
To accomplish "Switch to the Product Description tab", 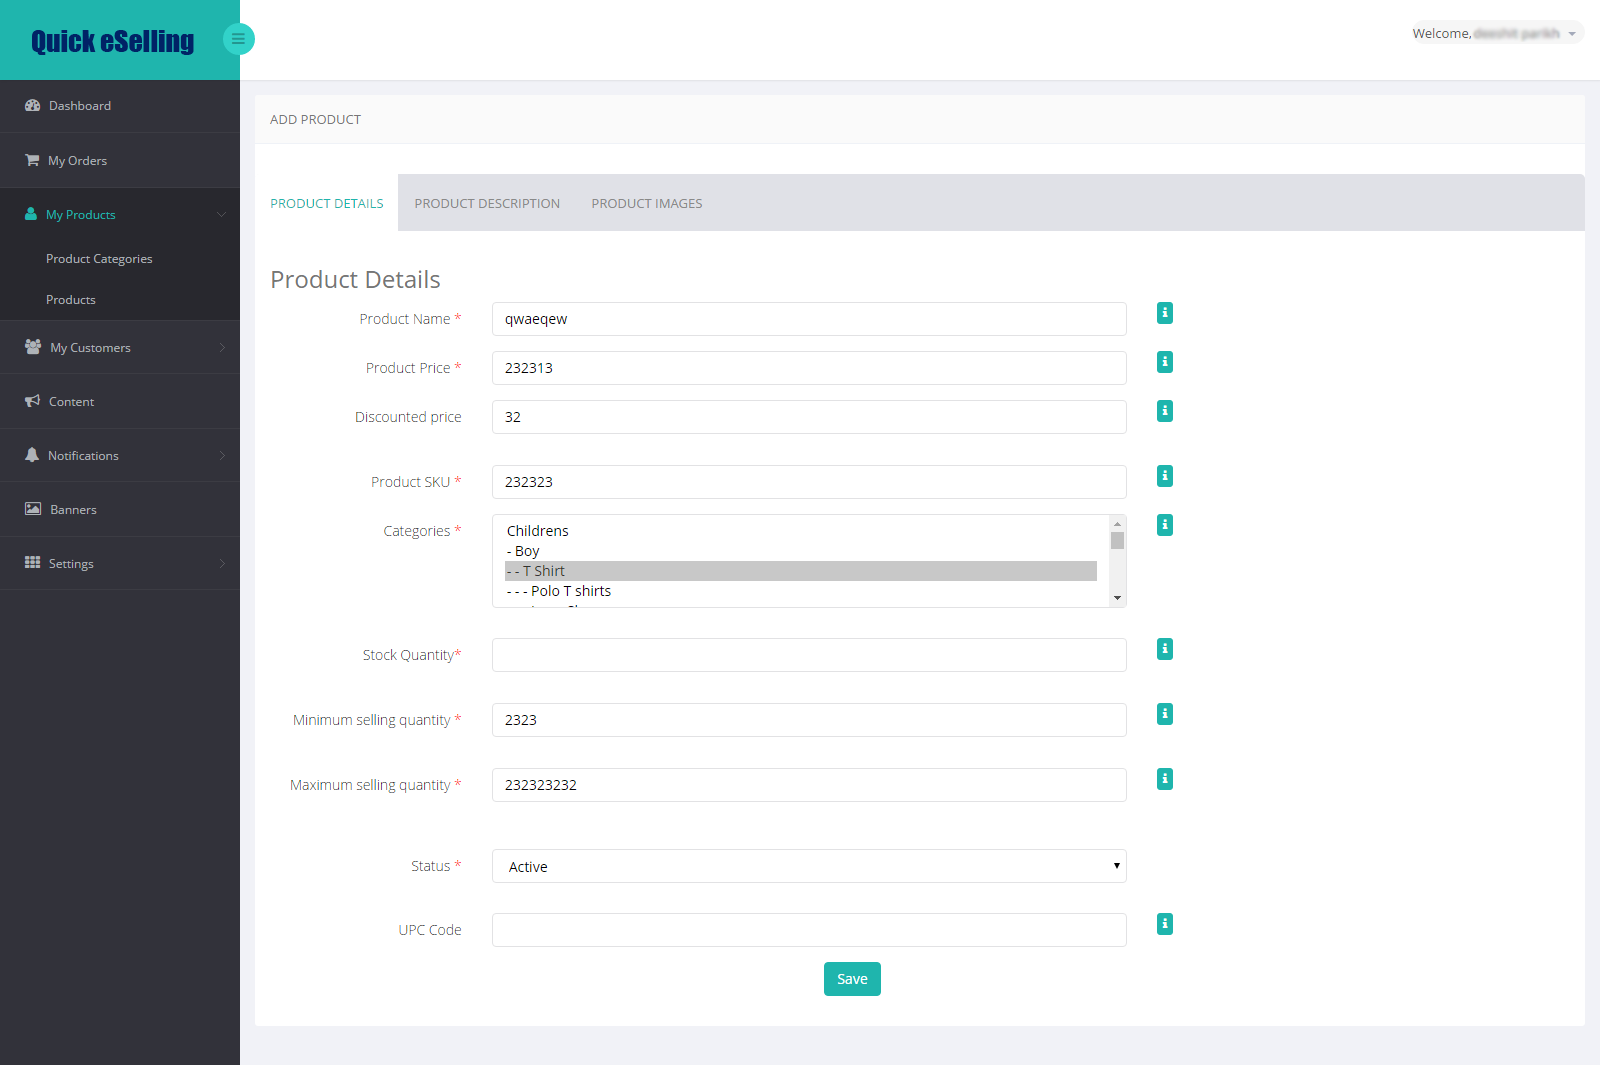I will pos(487,203).
